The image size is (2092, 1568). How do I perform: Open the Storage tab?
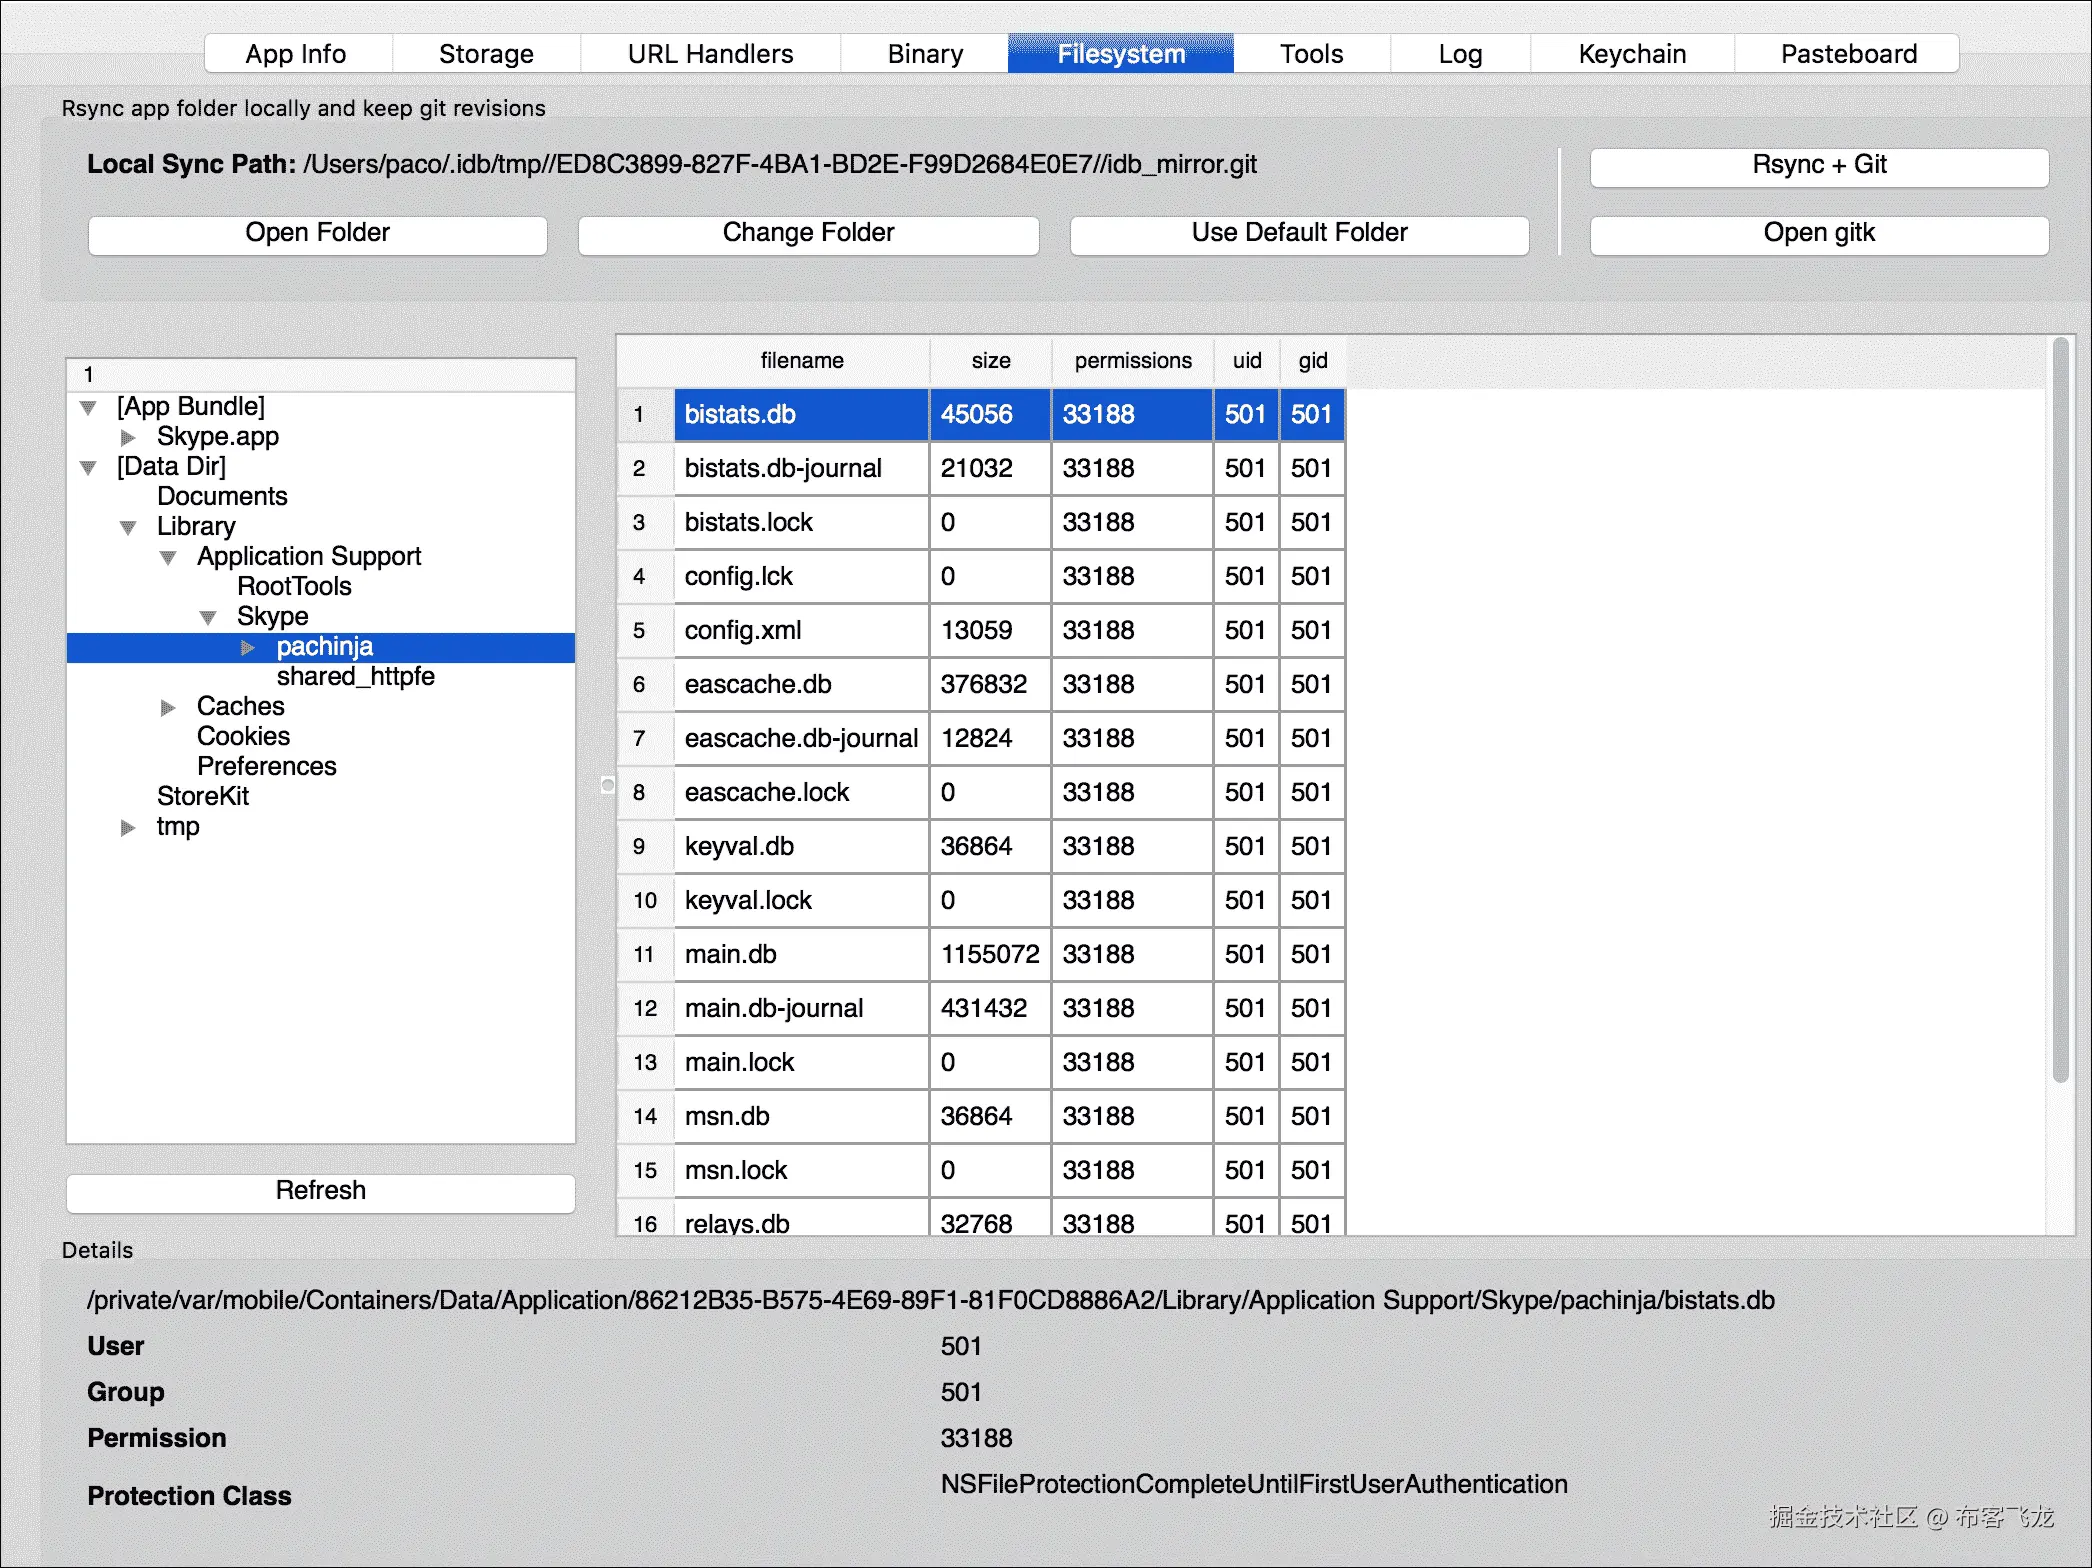pos(486,54)
